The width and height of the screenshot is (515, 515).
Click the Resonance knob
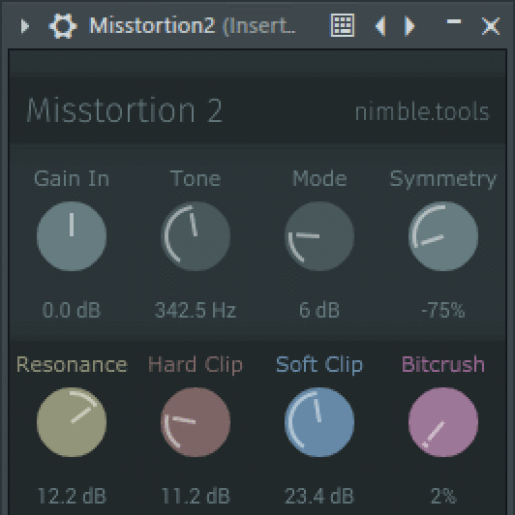[72, 422]
